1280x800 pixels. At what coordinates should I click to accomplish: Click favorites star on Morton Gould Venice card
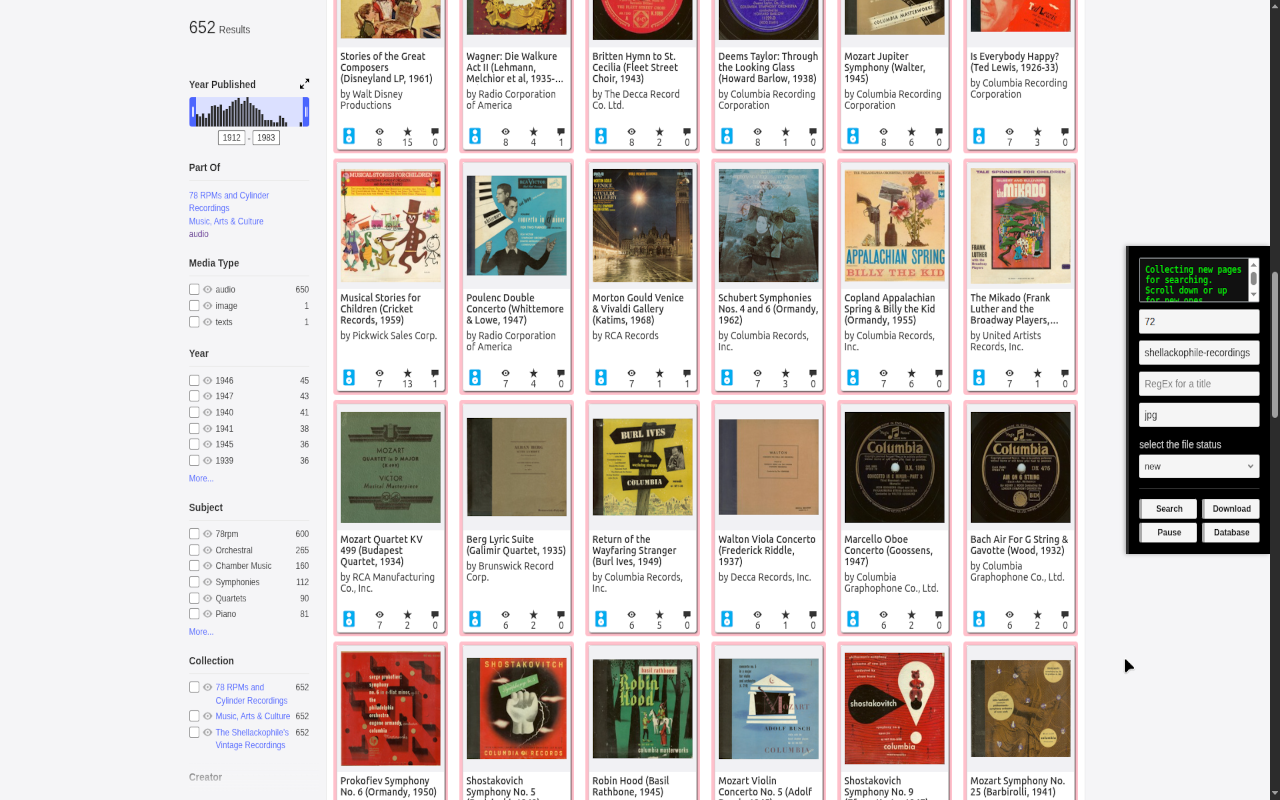[659, 373]
